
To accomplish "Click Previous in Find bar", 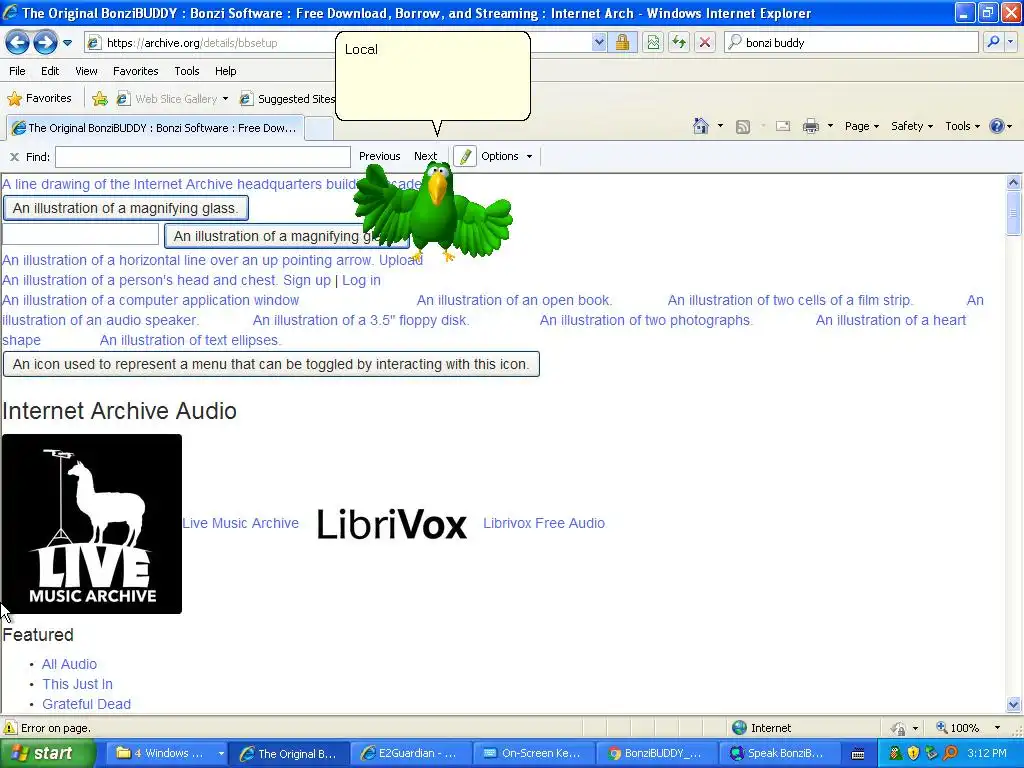I will click(x=379, y=156).
